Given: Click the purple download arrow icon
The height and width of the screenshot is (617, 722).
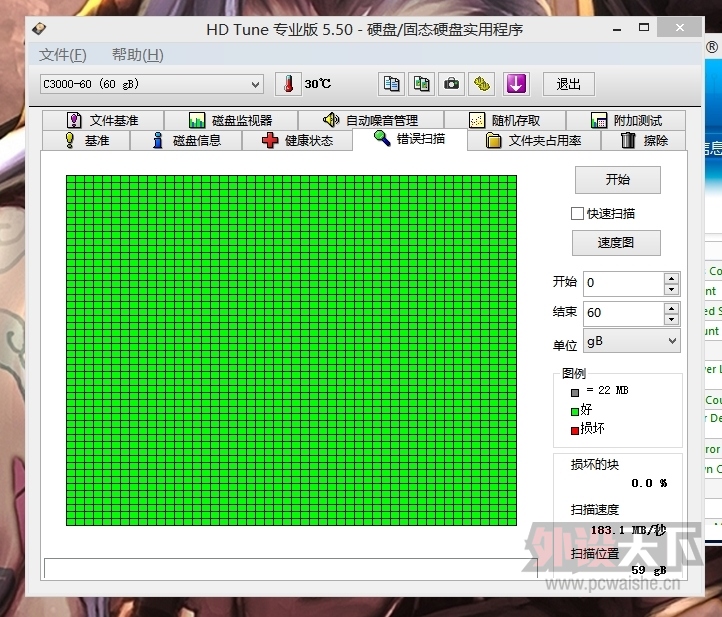Looking at the screenshot, I should coord(516,84).
